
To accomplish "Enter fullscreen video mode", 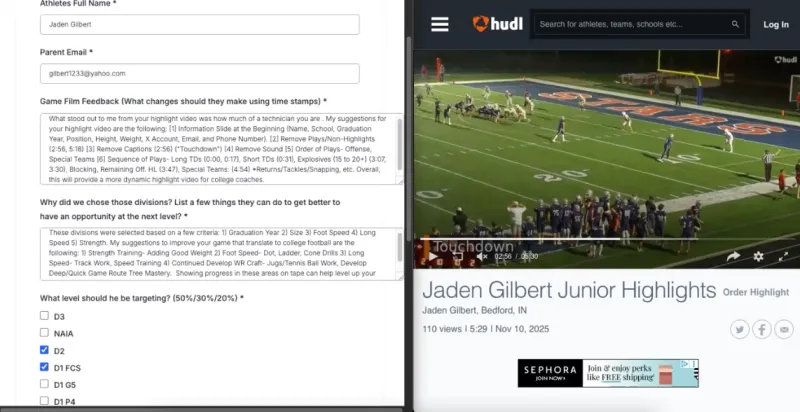I will [783, 256].
